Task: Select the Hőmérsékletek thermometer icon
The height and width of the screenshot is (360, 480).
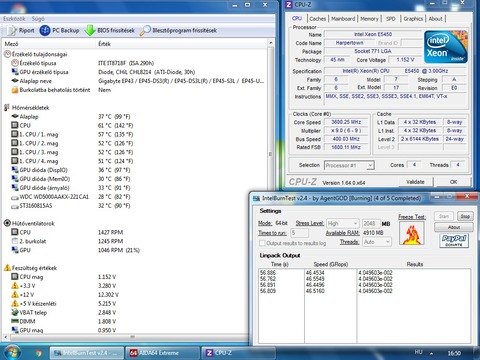Action: tap(7, 107)
